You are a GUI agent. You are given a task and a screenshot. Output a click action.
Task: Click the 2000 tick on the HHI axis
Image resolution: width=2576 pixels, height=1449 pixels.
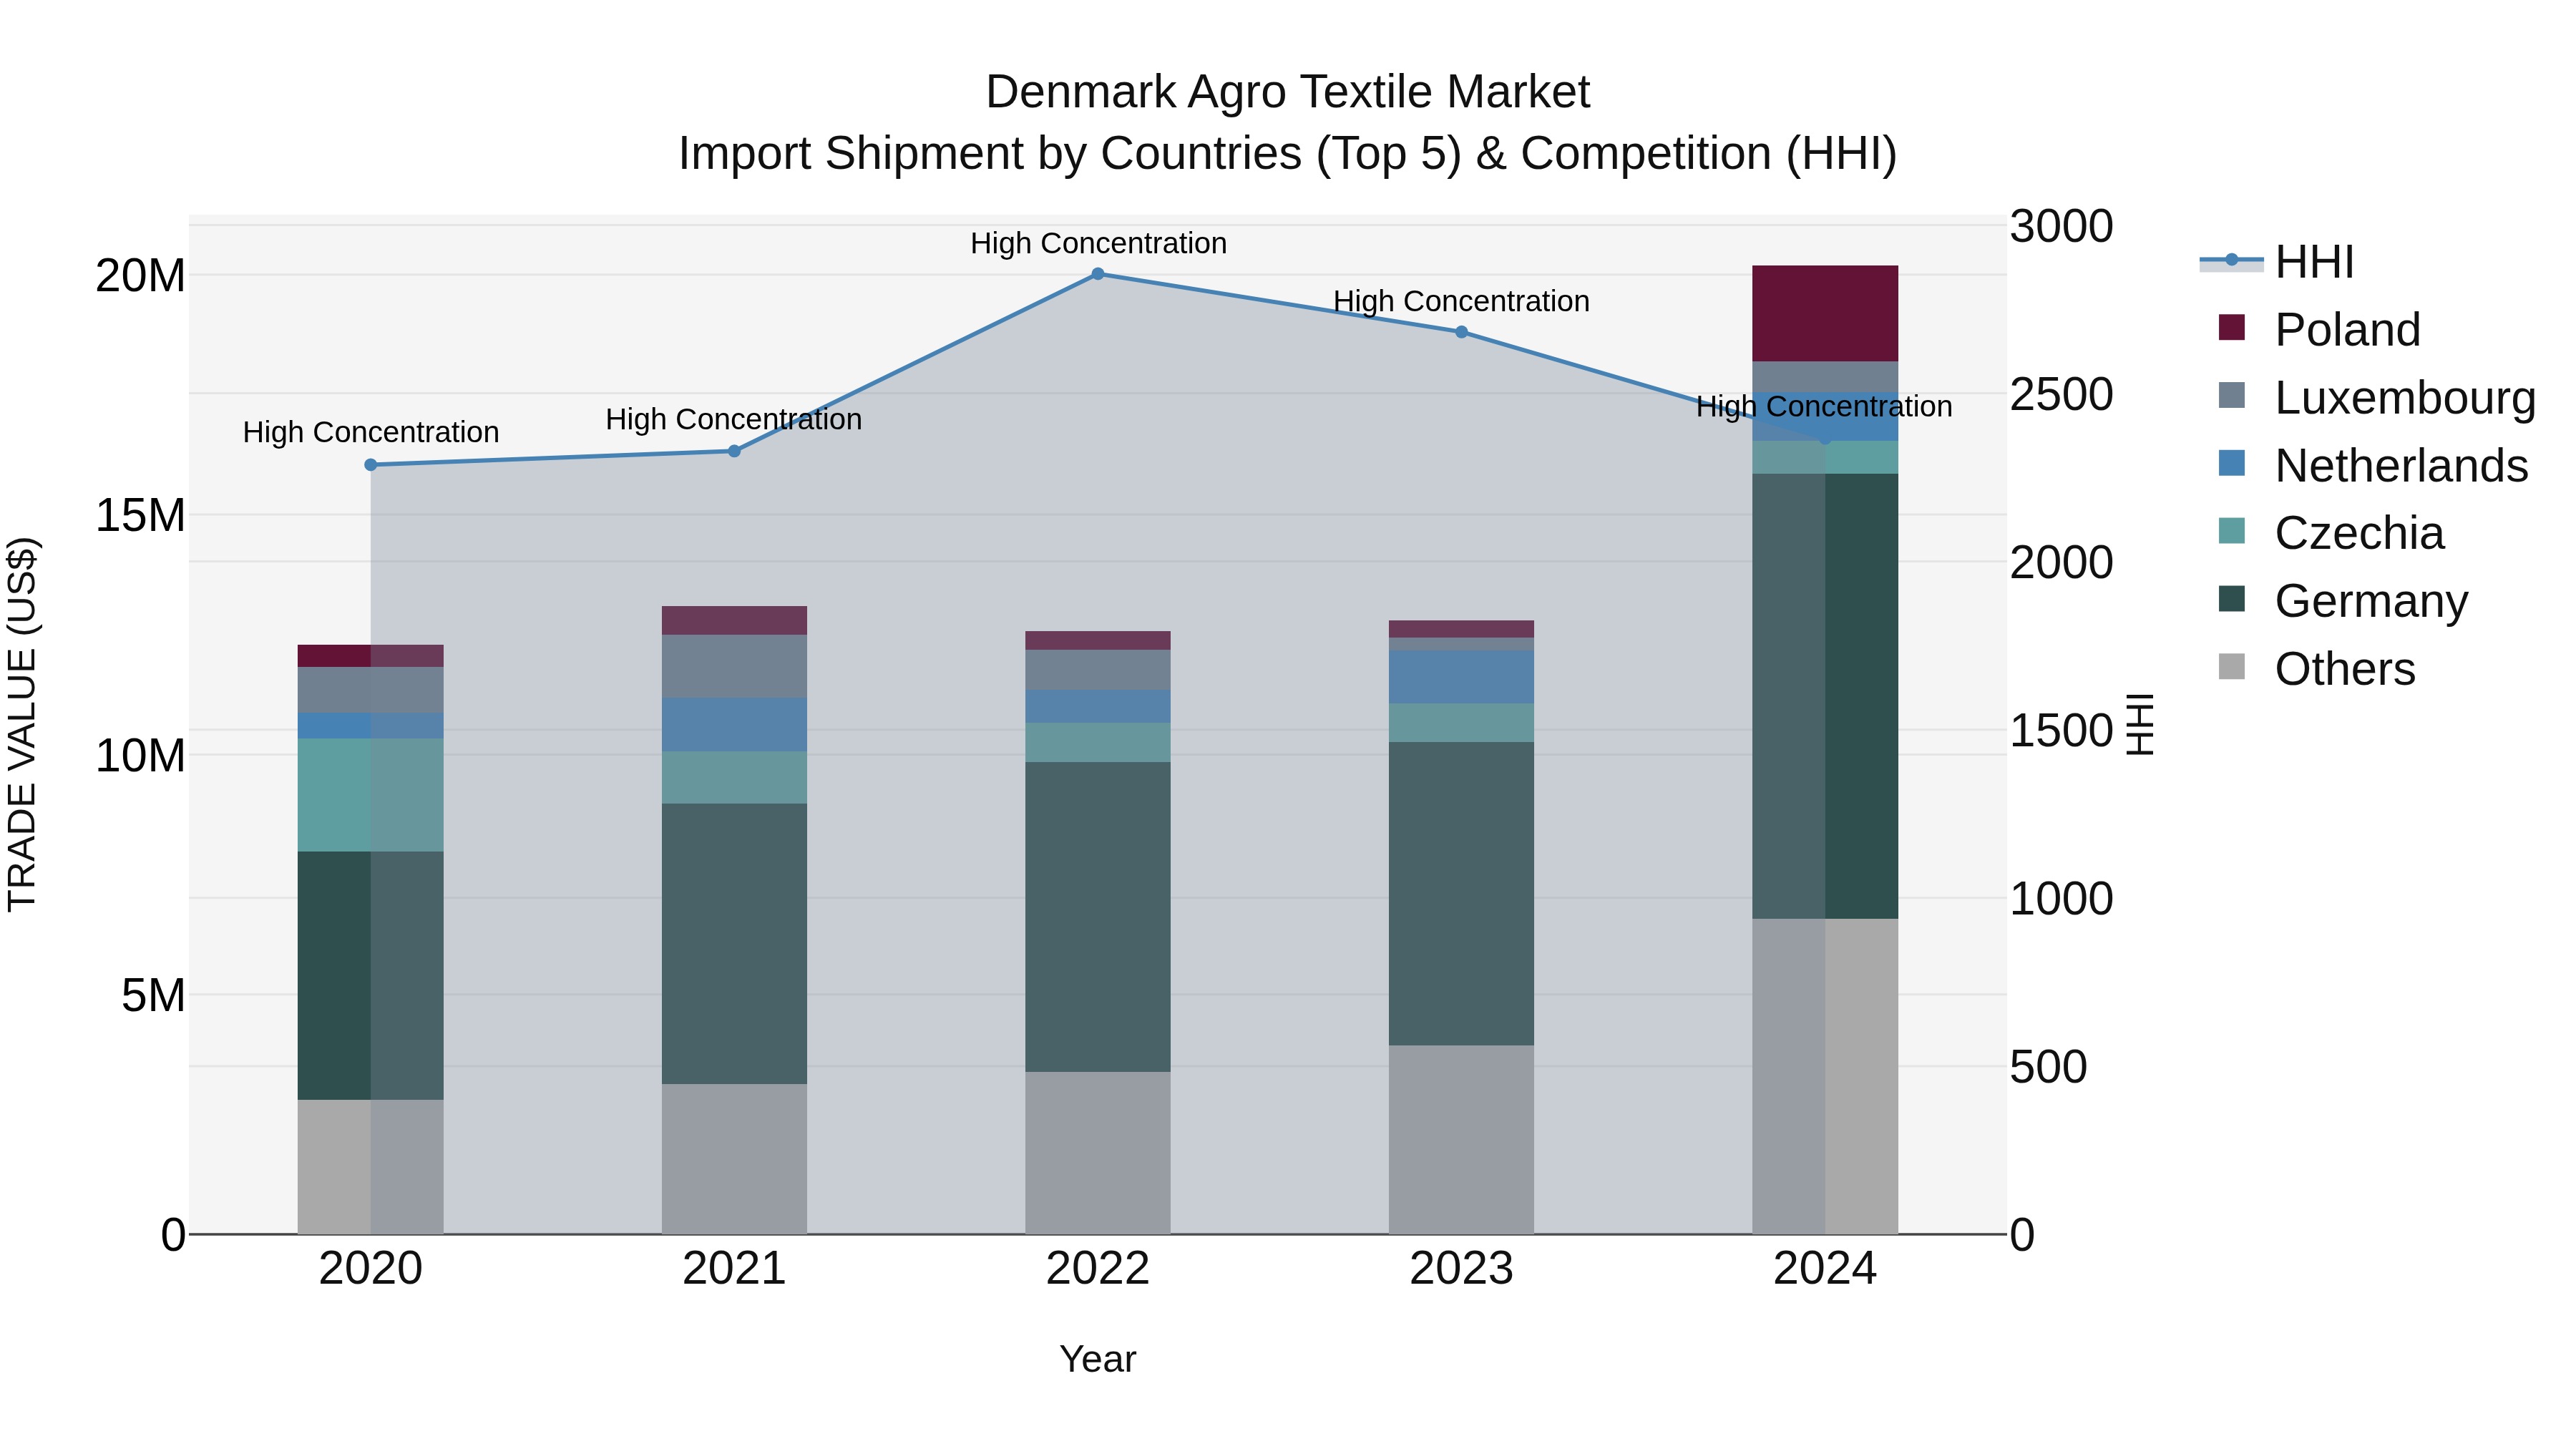(2062, 562)
